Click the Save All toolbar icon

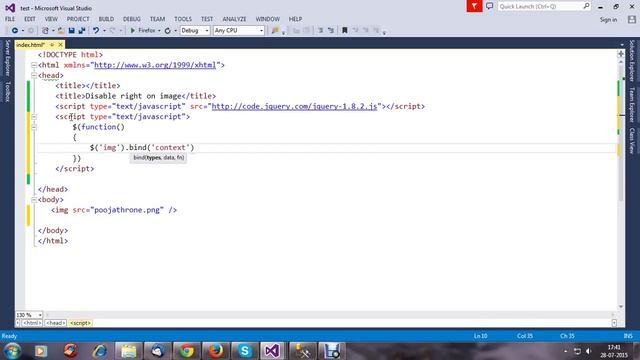[82, 31]
